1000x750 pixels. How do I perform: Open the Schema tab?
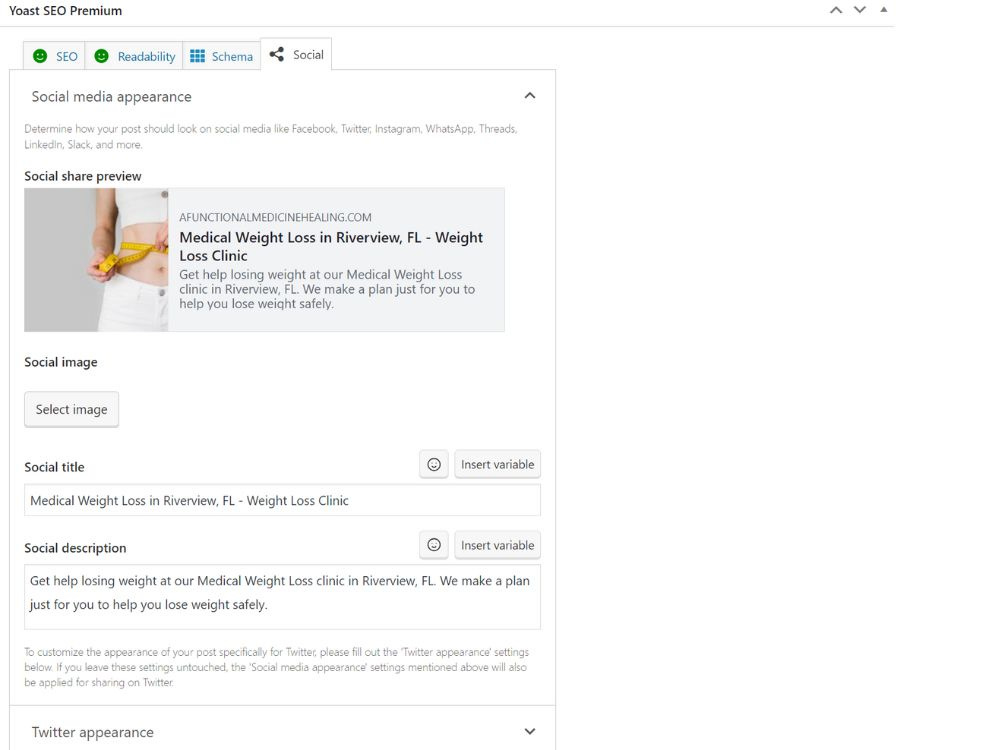(221, 56)
